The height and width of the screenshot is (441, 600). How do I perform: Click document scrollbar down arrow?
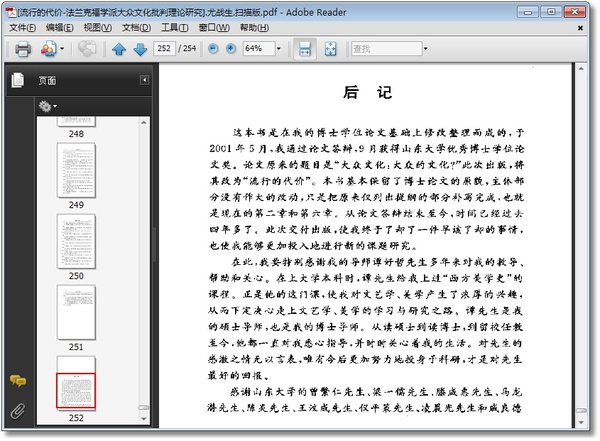(581, 422)
